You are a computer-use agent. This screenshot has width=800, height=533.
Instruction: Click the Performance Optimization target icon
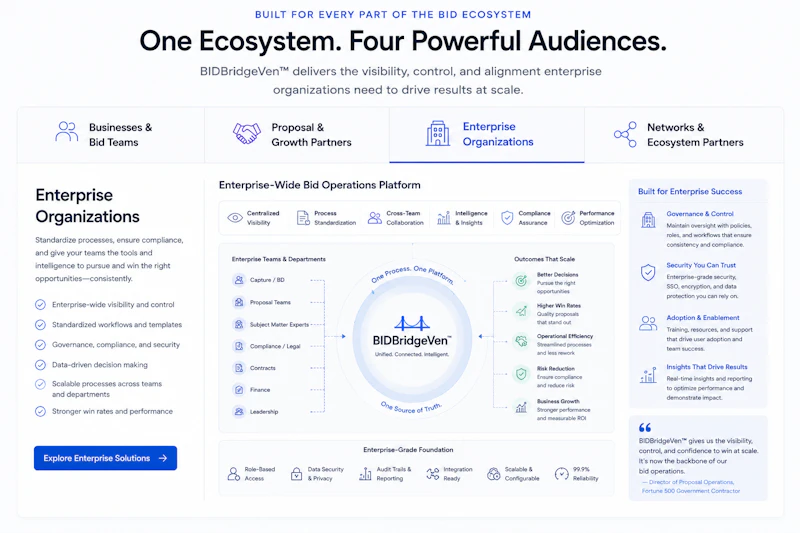(x=568, y=218)
